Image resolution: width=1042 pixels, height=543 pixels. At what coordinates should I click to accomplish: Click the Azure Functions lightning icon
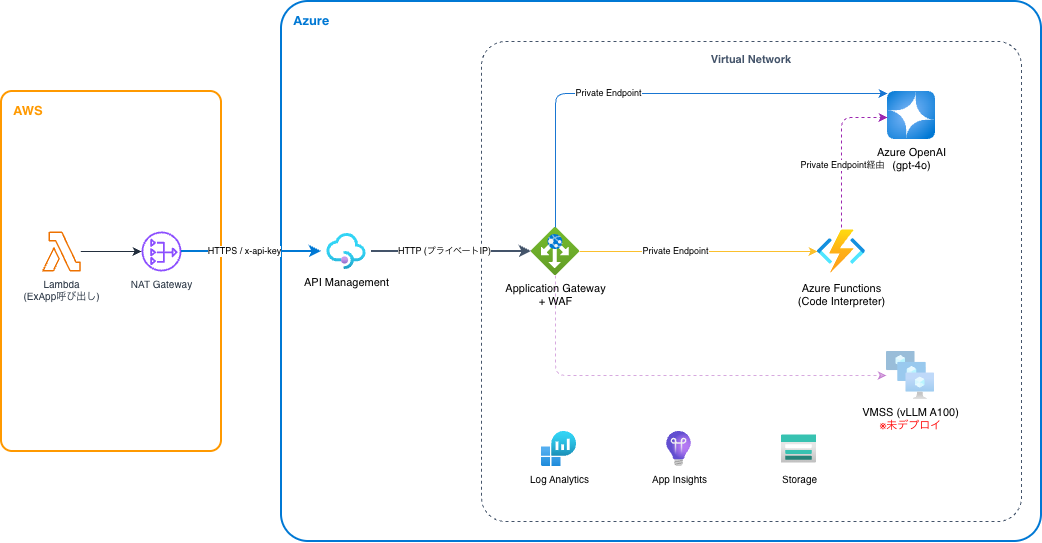(841, 251)
